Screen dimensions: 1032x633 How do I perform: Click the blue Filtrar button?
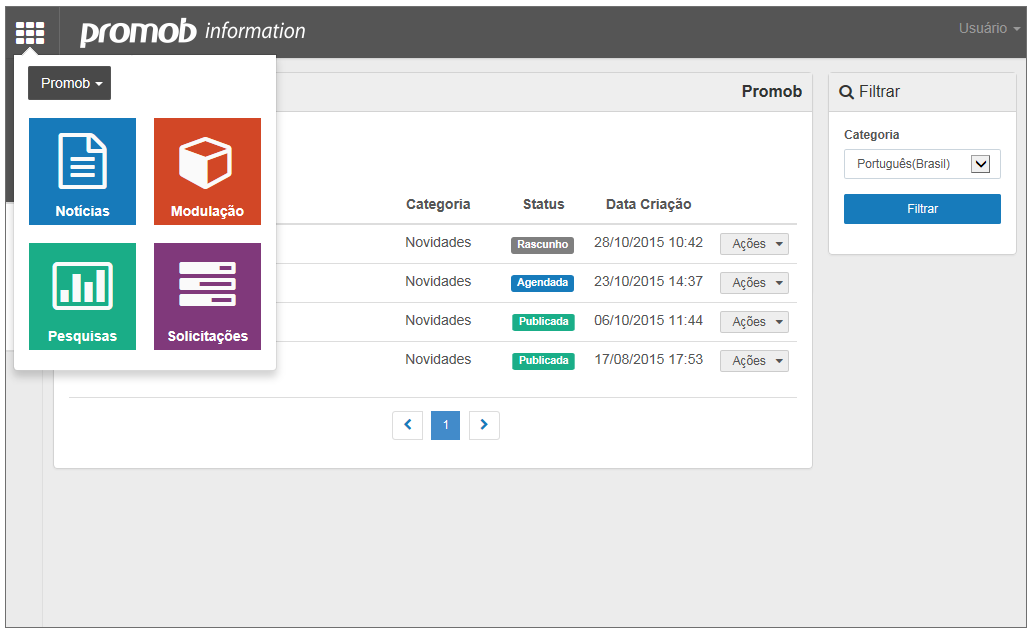coord(922,209)
